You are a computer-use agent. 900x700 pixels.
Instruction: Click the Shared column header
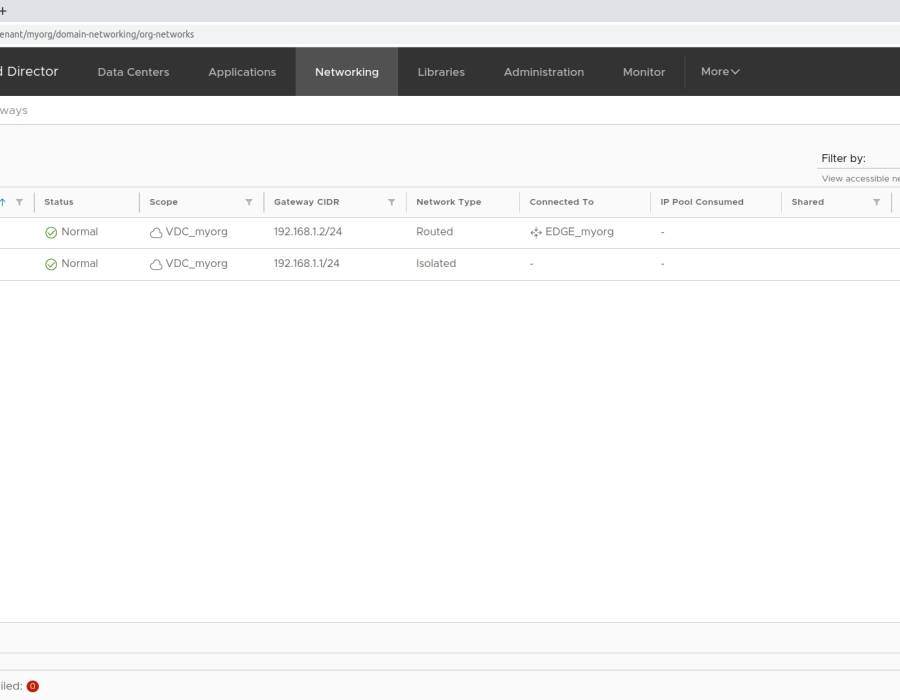(808, 202)
